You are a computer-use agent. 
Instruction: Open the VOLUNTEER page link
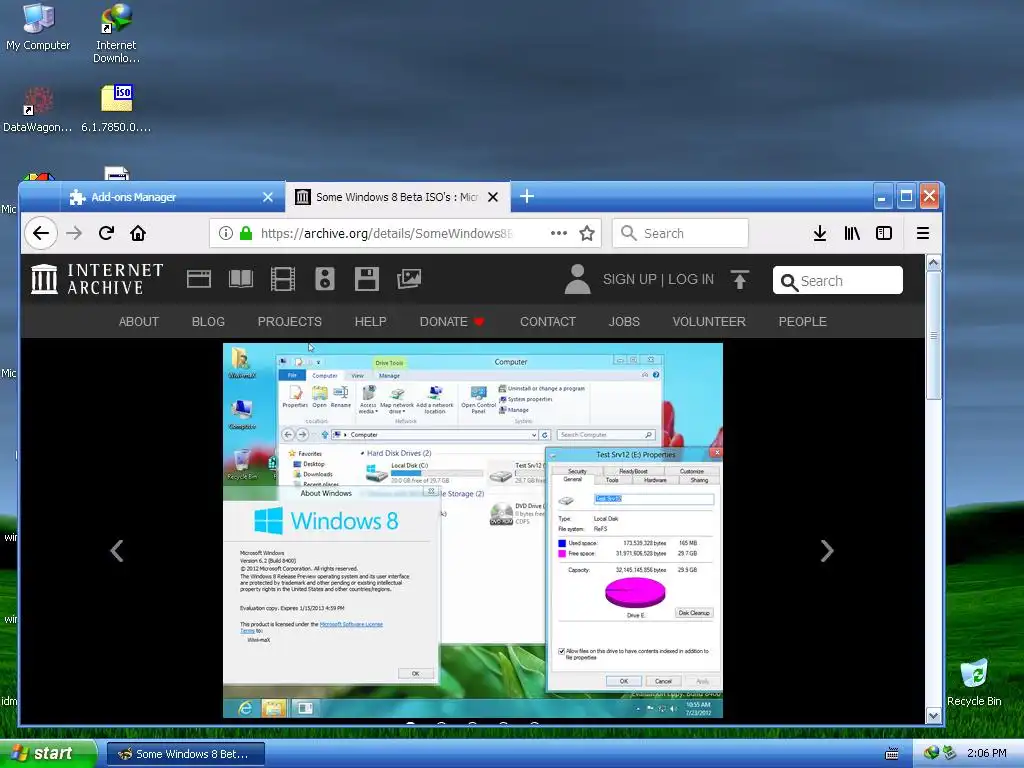[709, 322]
